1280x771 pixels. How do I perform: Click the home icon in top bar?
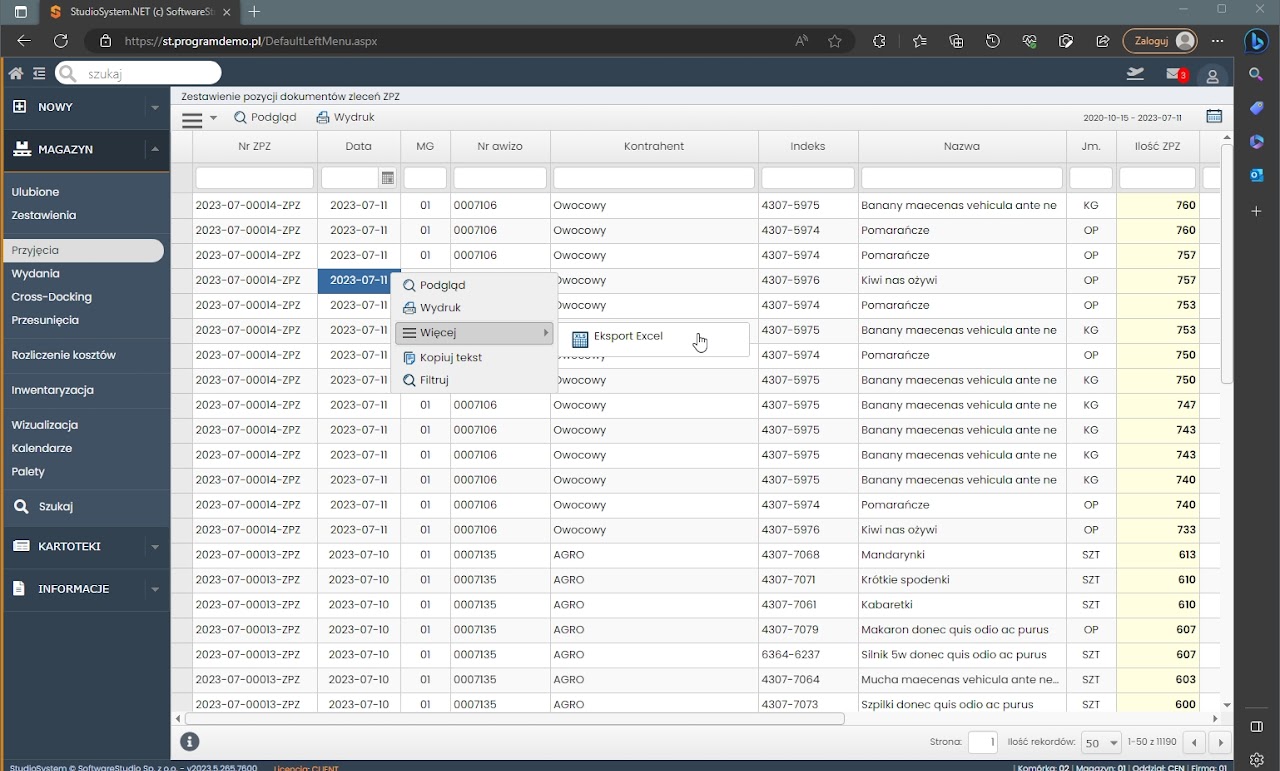click(16, 73)
